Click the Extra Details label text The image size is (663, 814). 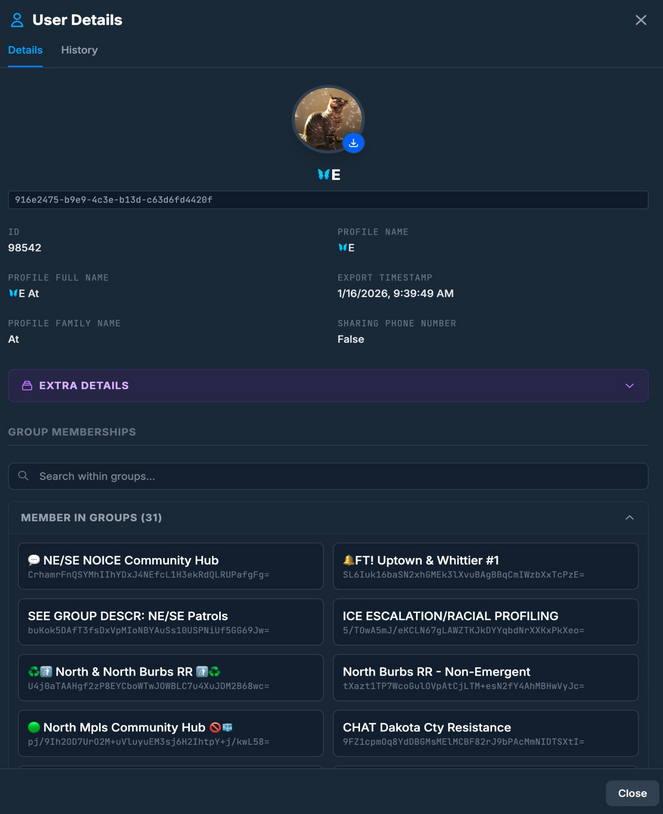click(x=84, y=386)
